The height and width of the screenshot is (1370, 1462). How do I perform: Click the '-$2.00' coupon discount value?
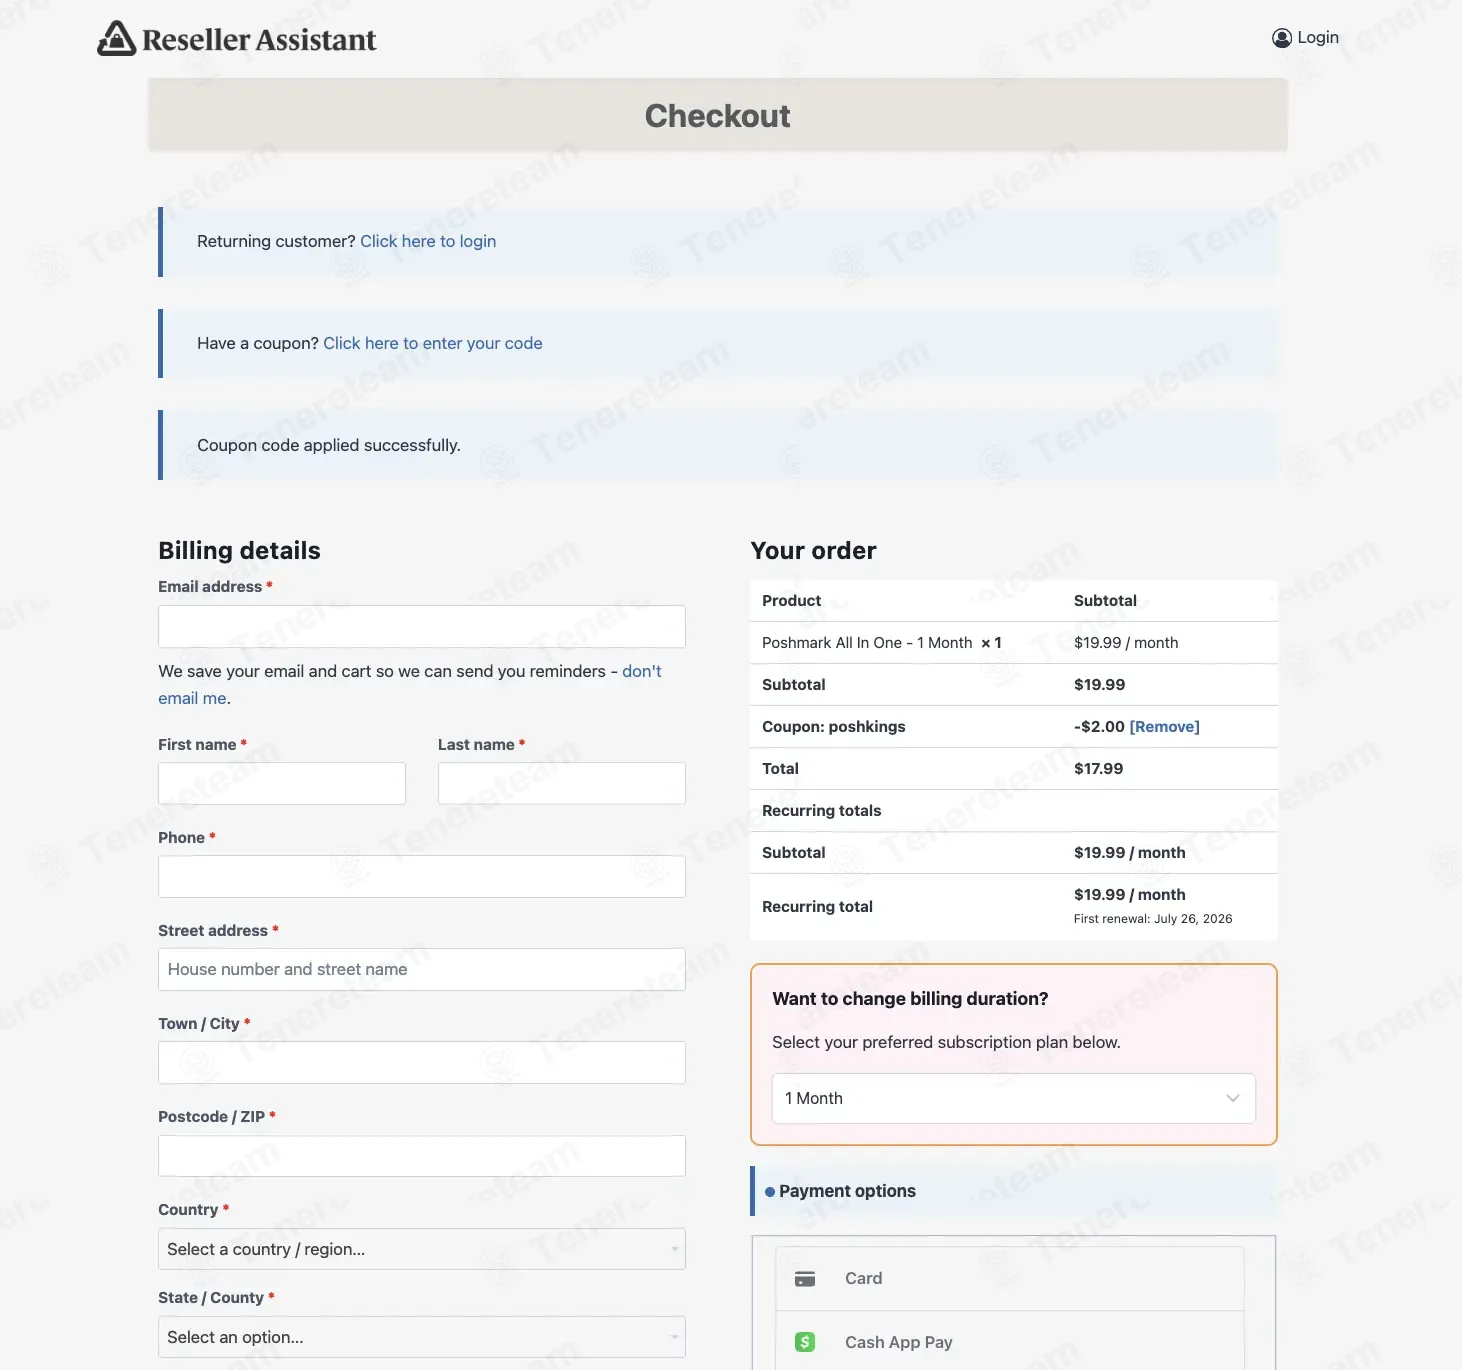click(x=1099, y=727)
